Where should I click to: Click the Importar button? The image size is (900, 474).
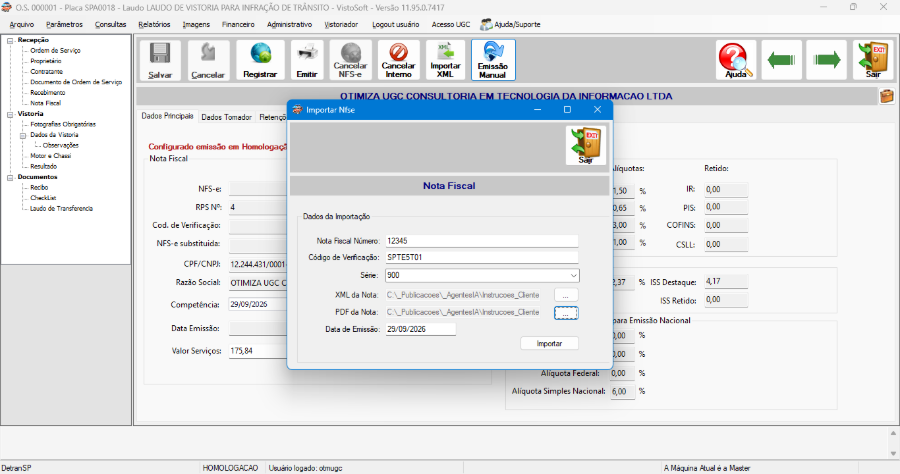549,343
